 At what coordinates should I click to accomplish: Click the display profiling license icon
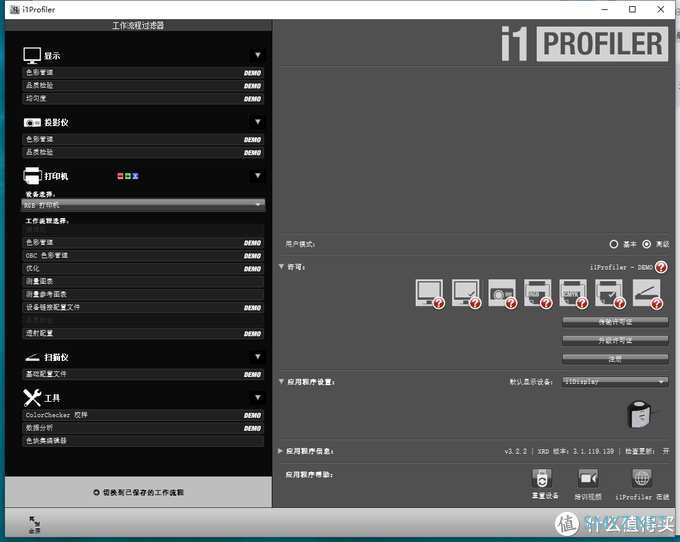(x=429, y=294)
